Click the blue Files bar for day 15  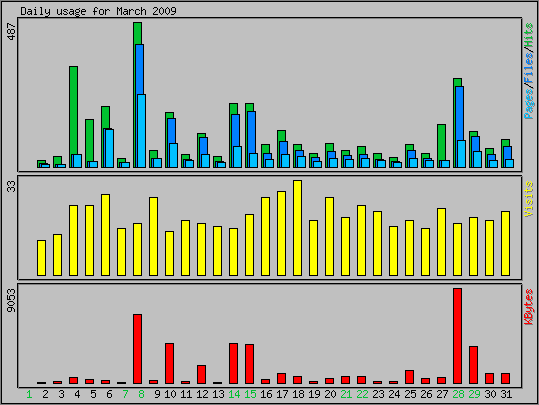pos(252,132)
